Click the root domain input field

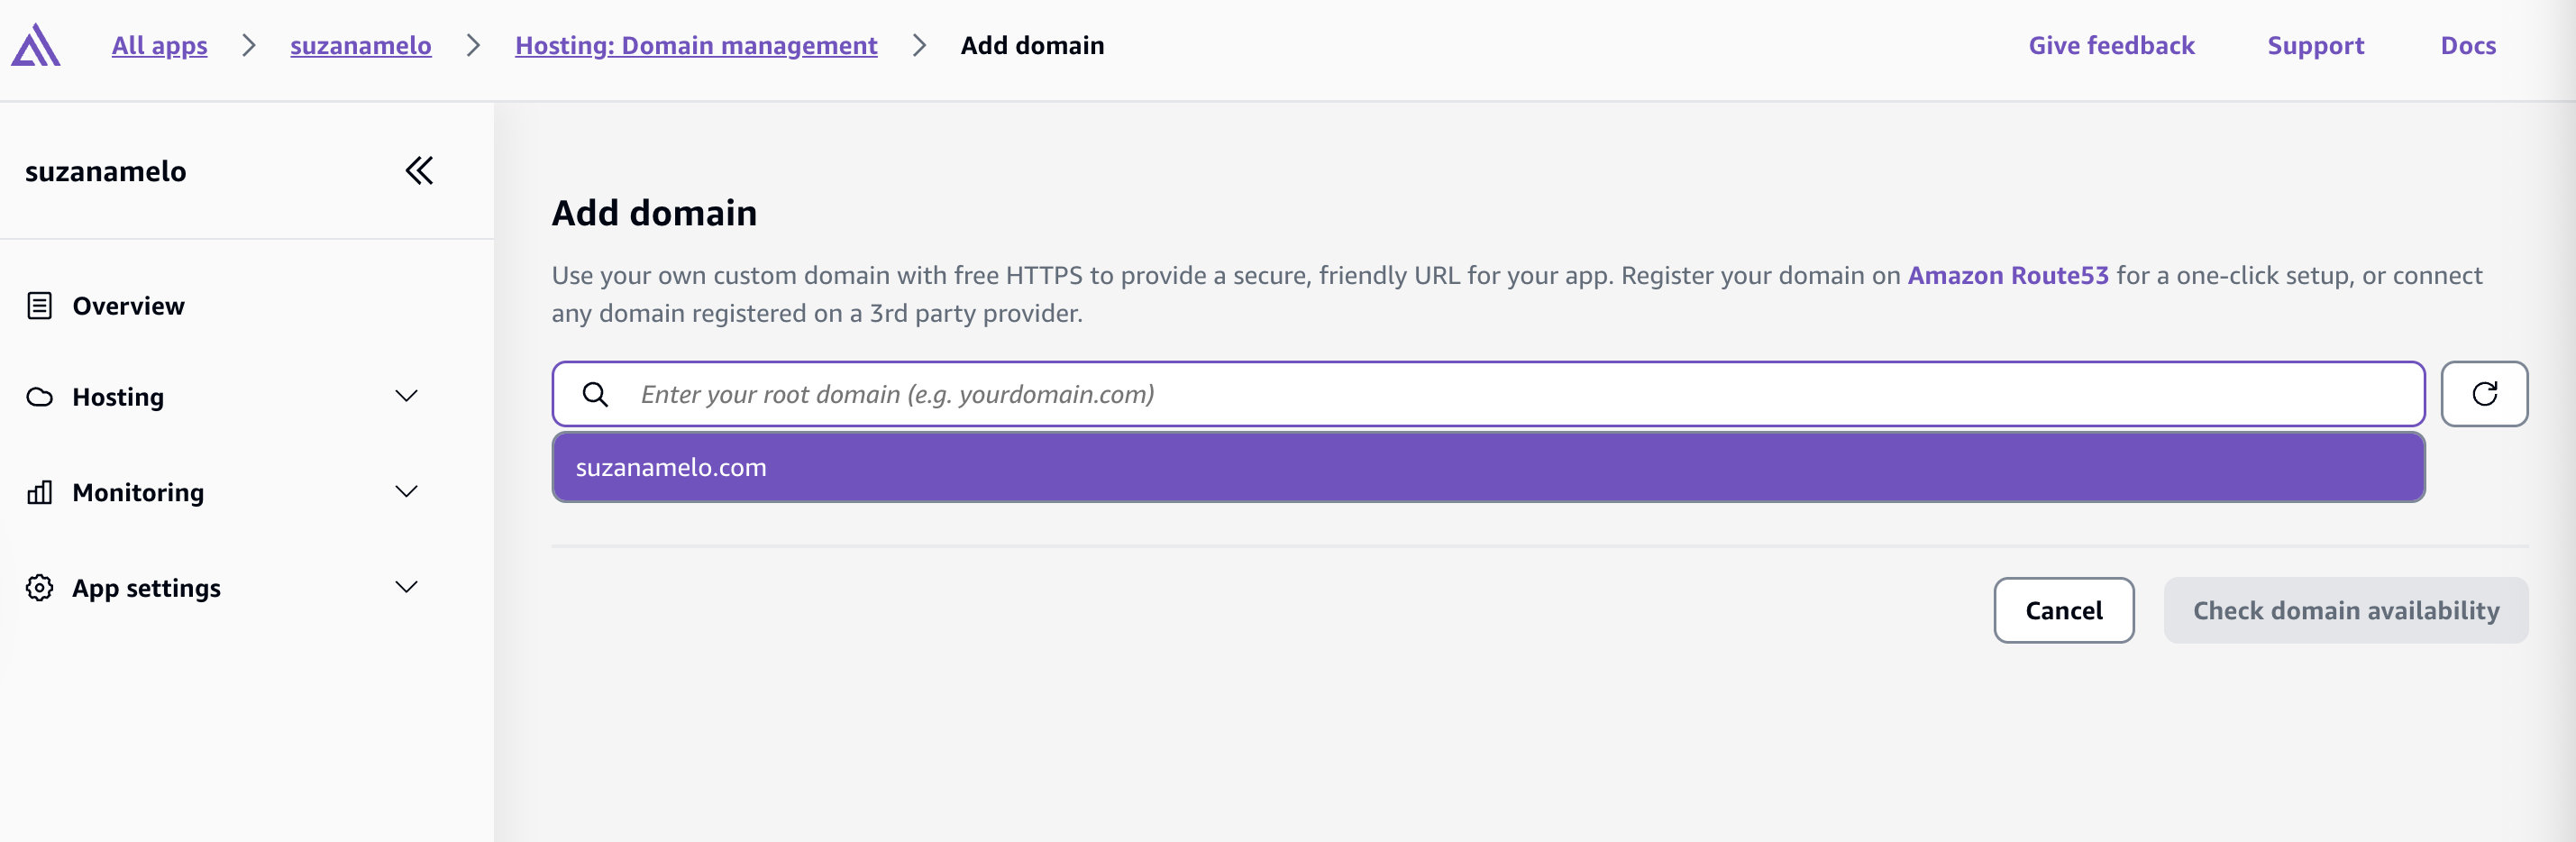click(x=1200, y=394)
